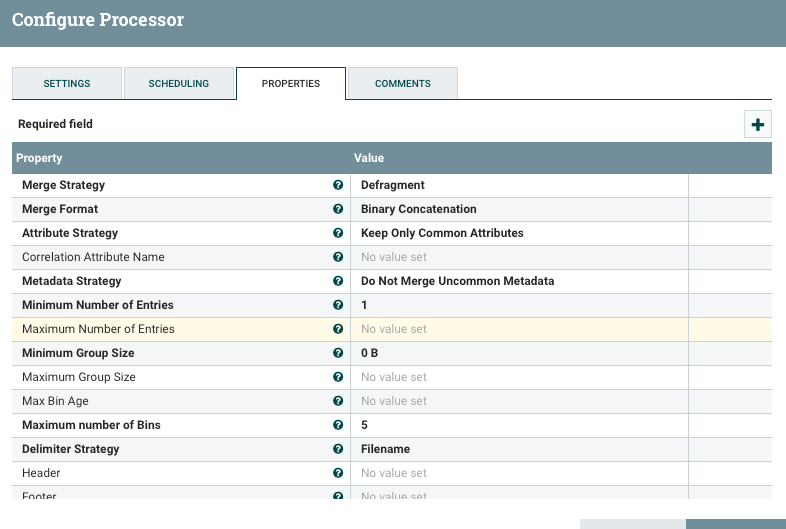This screenshot has height=529, width=786.
Task: Click the add new property plus icon
Action: [757, 125]
